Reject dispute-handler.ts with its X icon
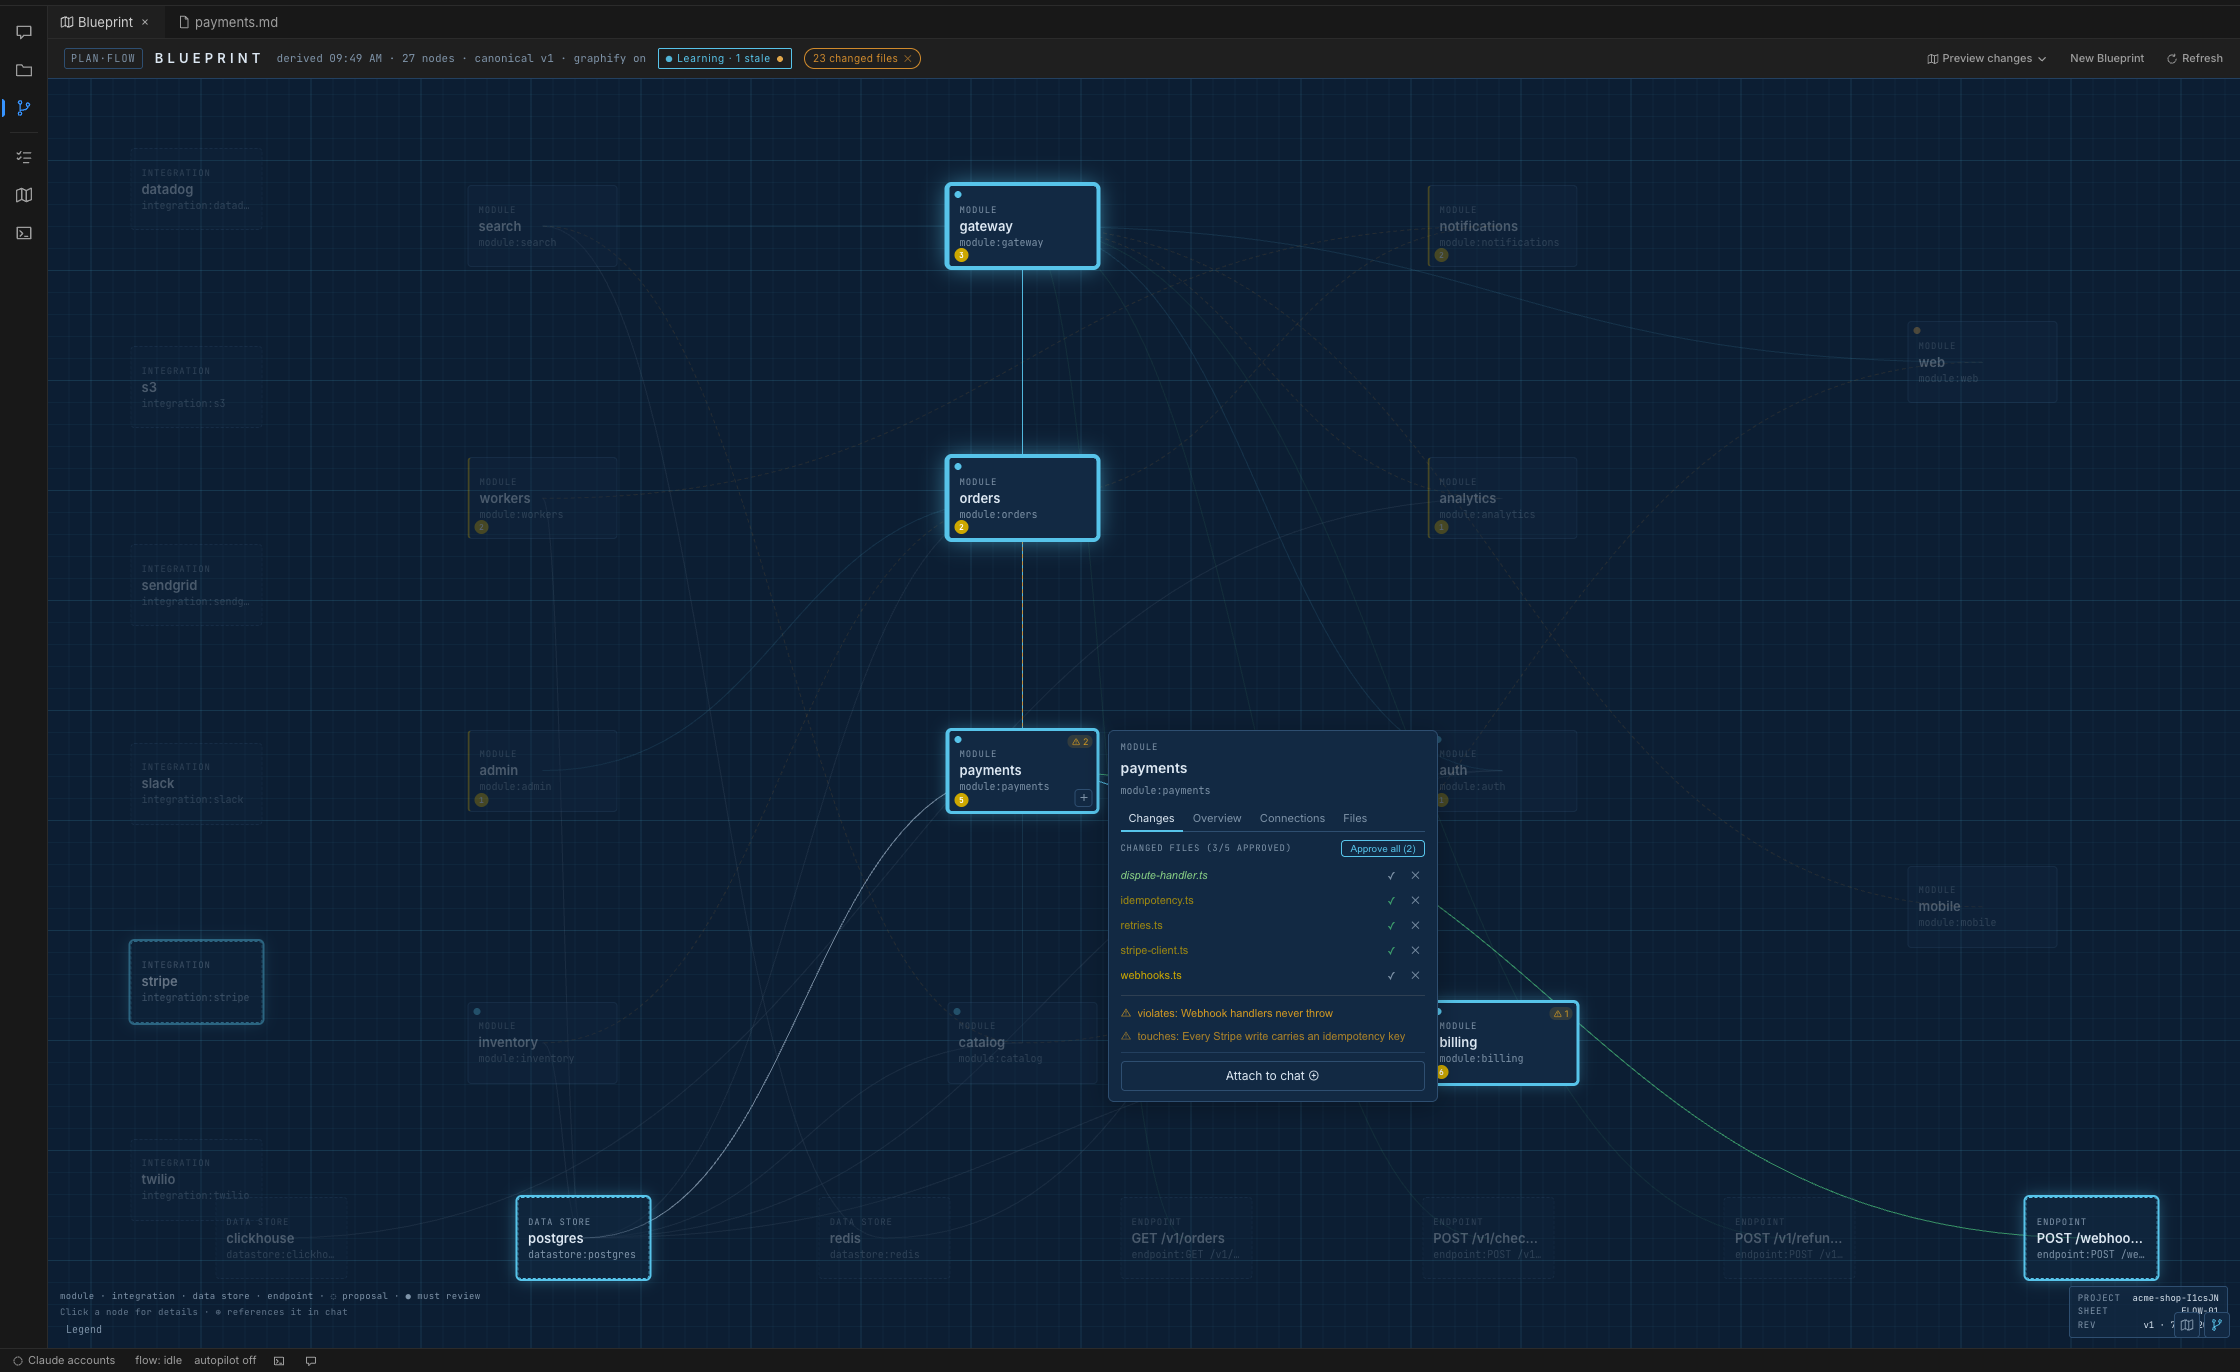This screenshot has height=1372, width=2240. click(x=1415, y=876)
